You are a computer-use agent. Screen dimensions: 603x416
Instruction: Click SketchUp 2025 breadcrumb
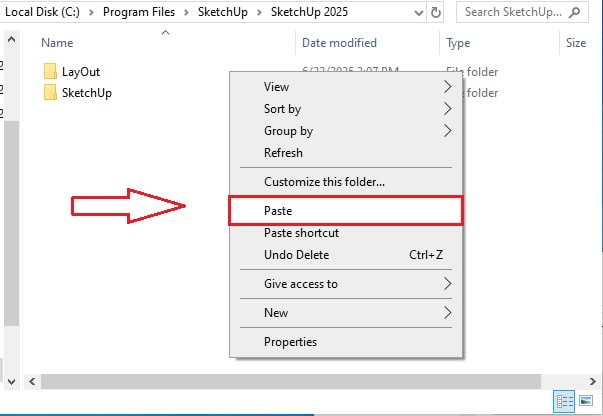pyautogui.click(x=309, y=12)
